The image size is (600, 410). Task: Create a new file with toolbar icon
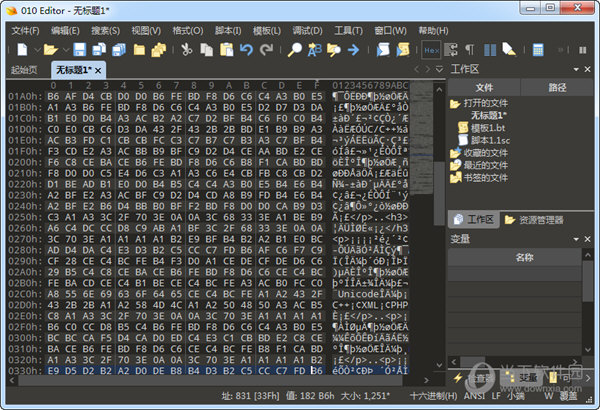tap(22, 50)
